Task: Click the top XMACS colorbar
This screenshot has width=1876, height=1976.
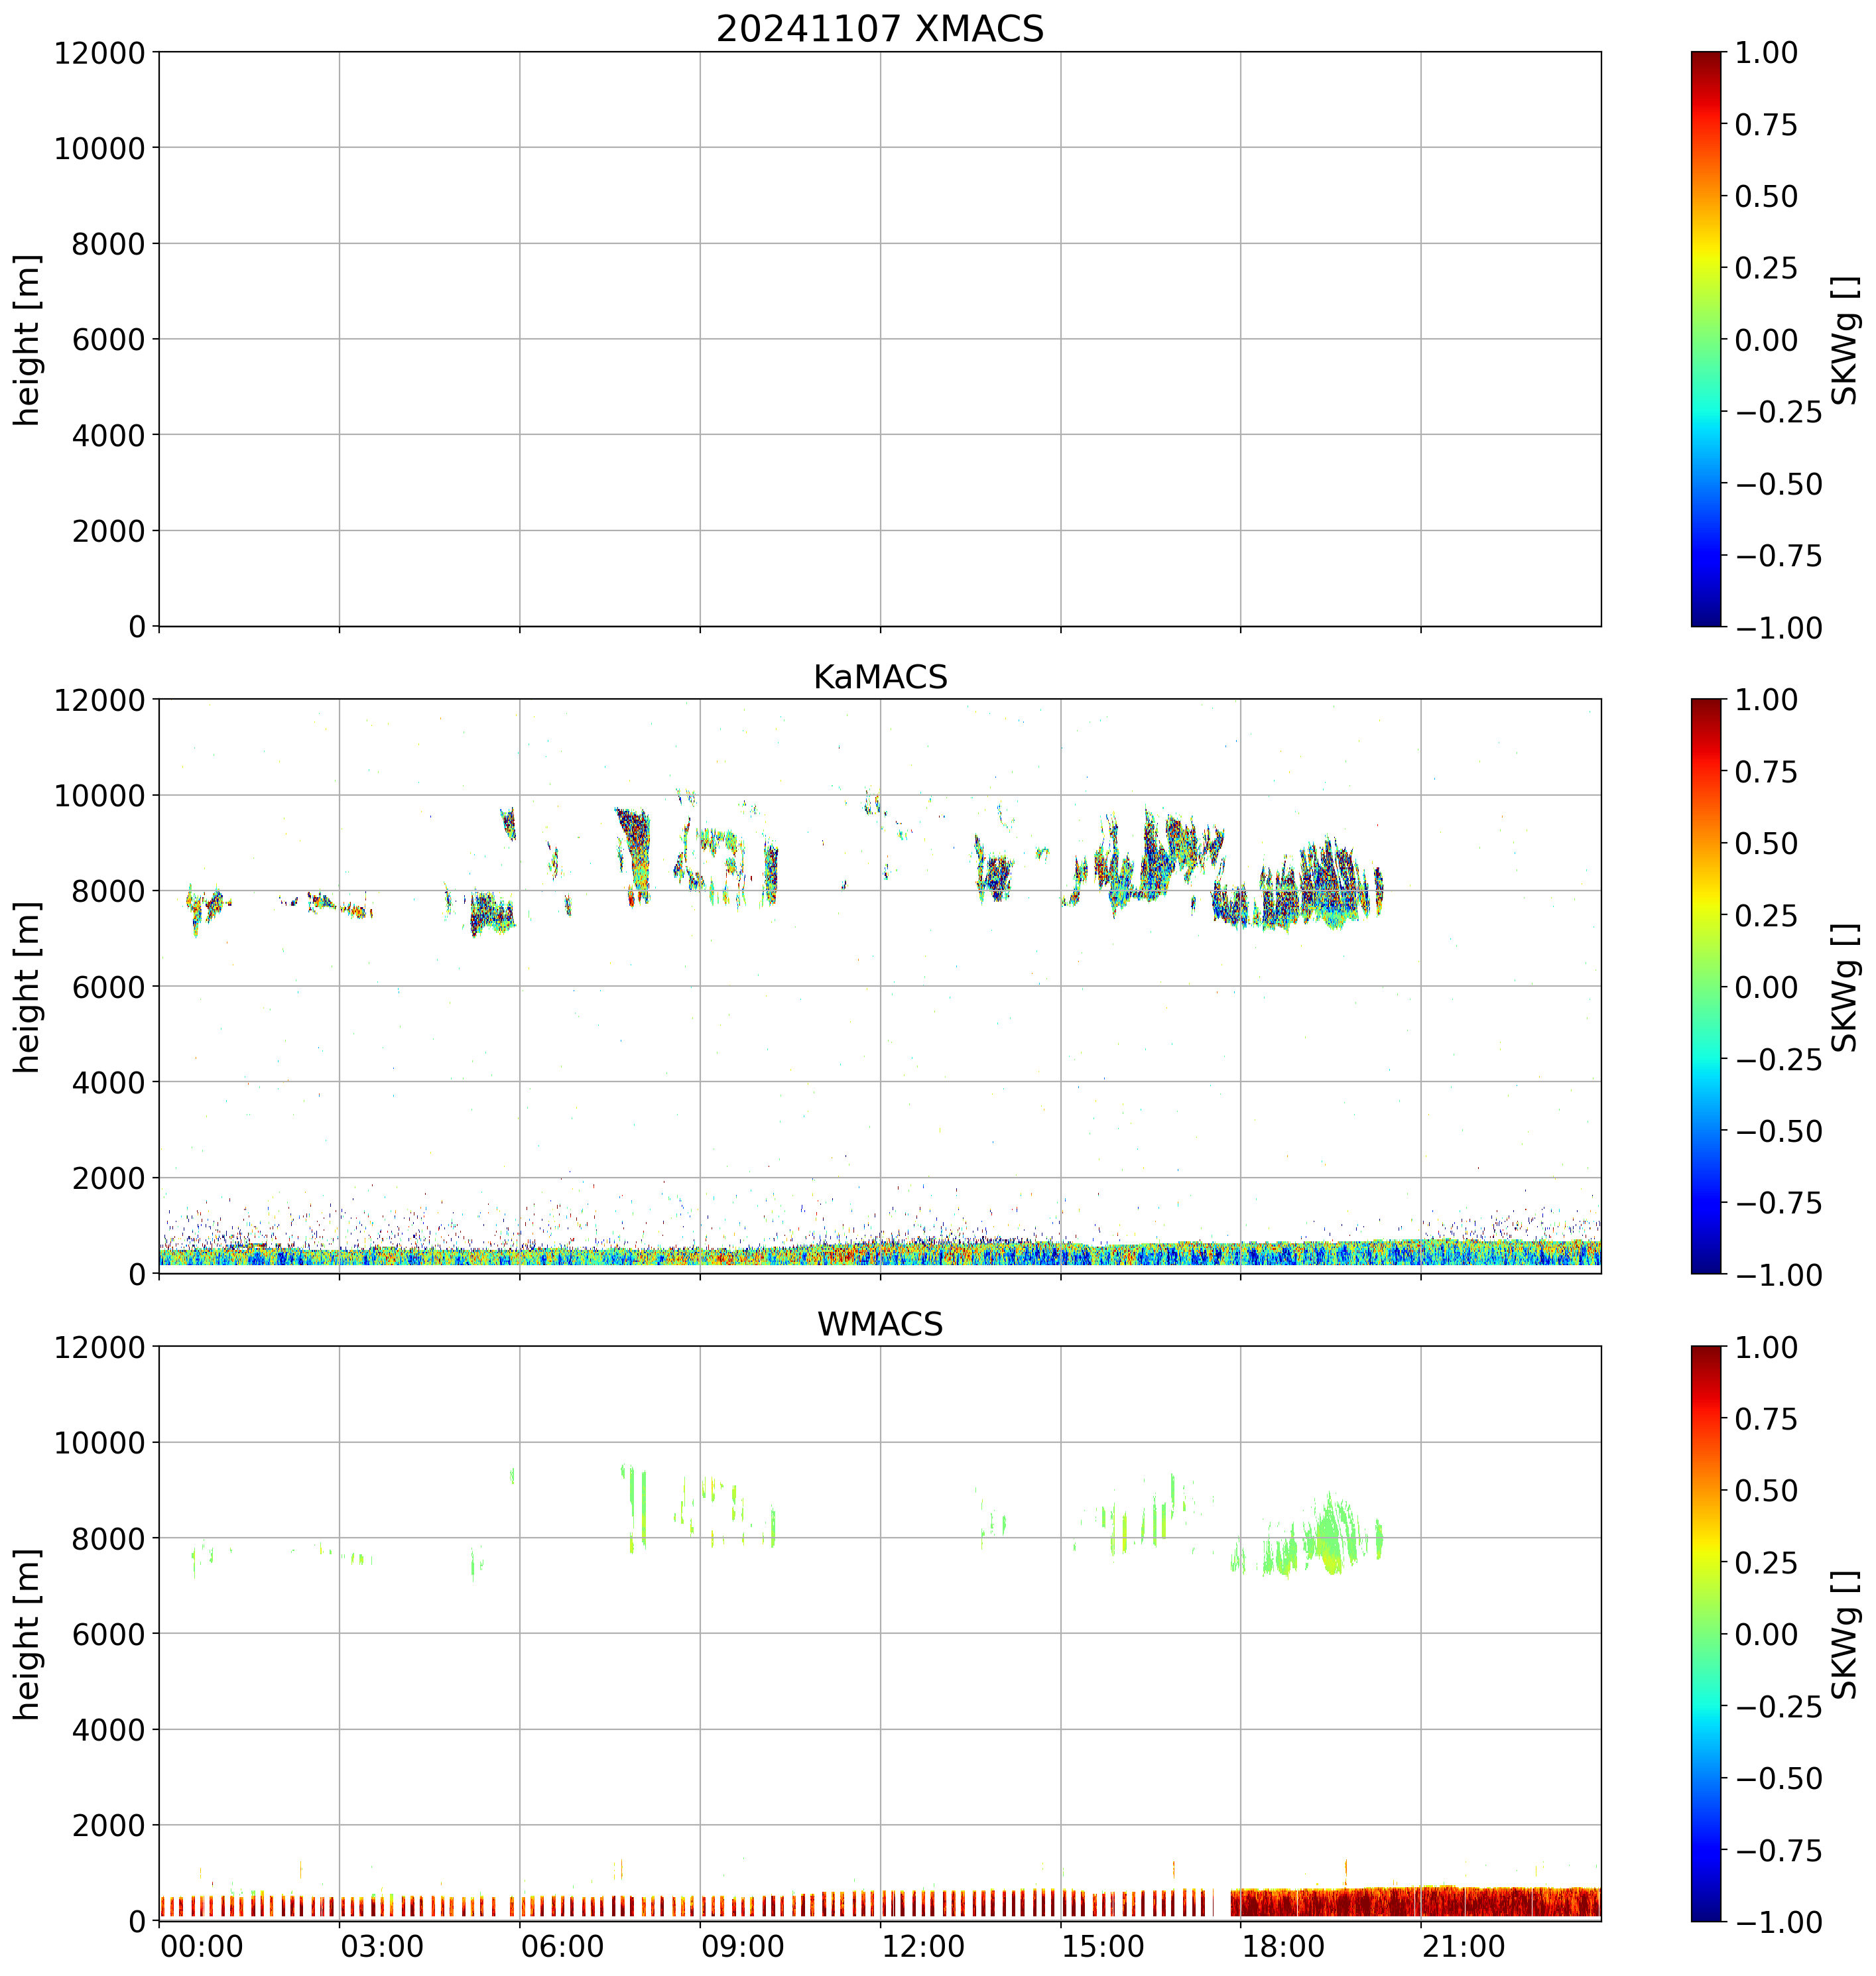Action: point(1706,339)
